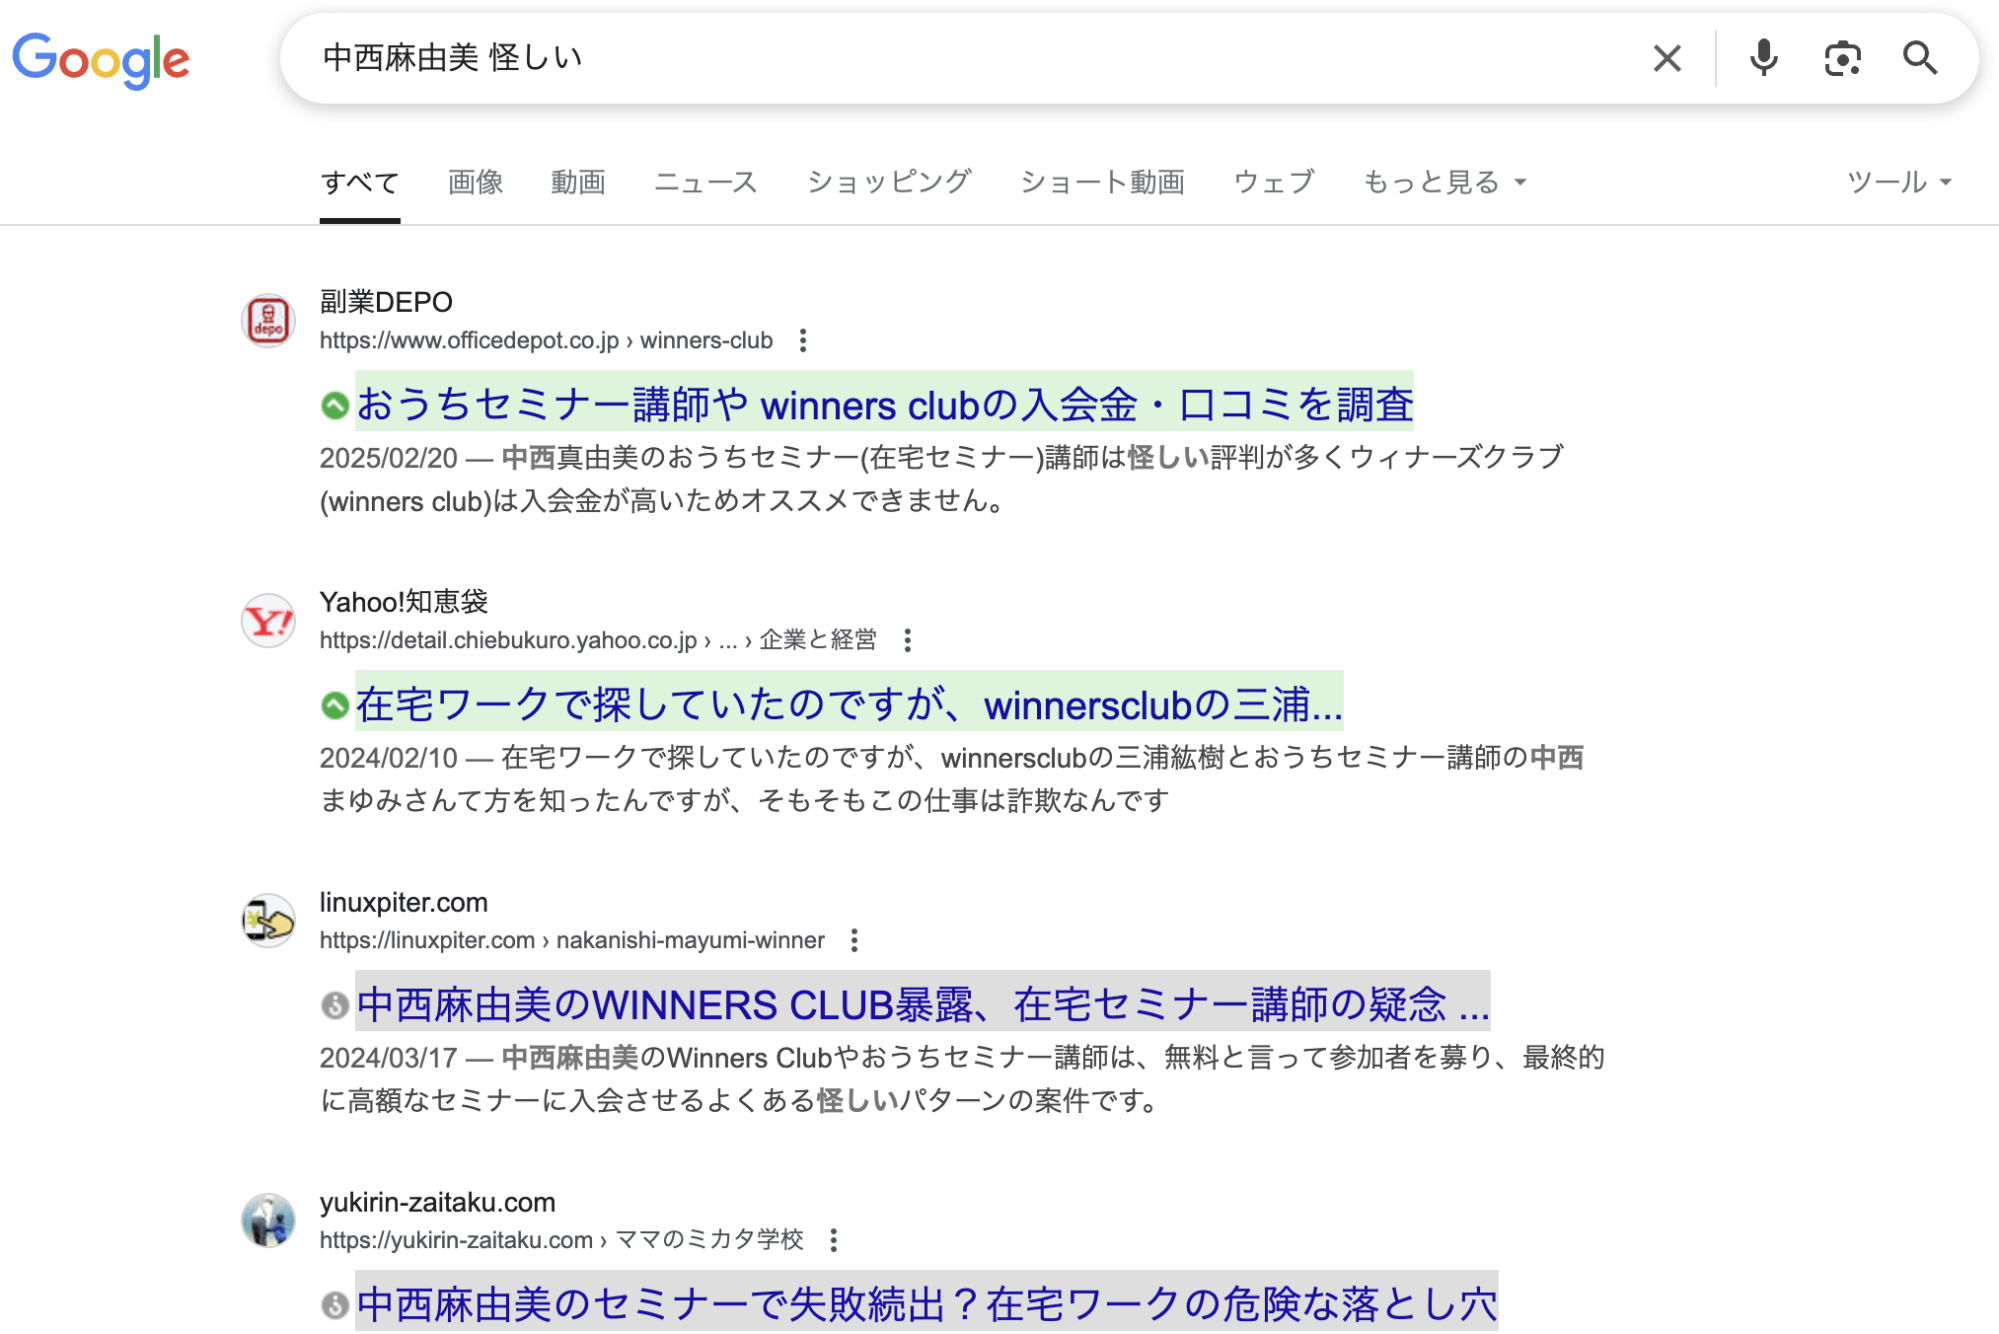
Task: Open the ショート動画 tab
Action: tap(1102, 182)
